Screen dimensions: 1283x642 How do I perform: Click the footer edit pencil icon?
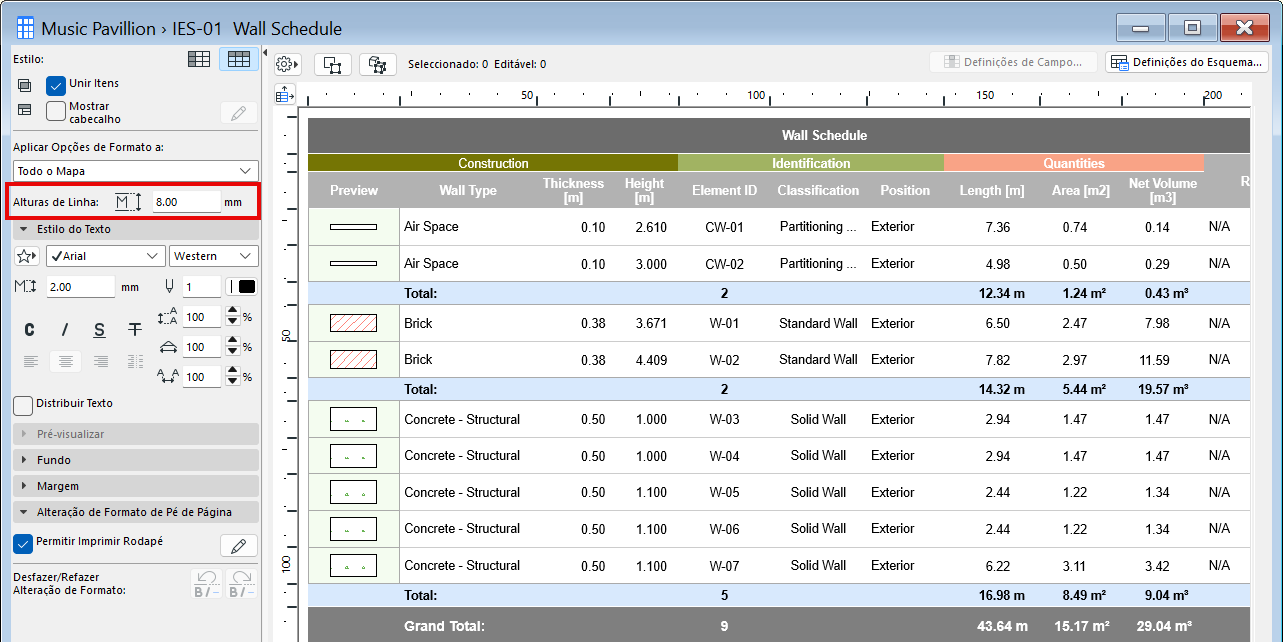(x=238, y=545)
